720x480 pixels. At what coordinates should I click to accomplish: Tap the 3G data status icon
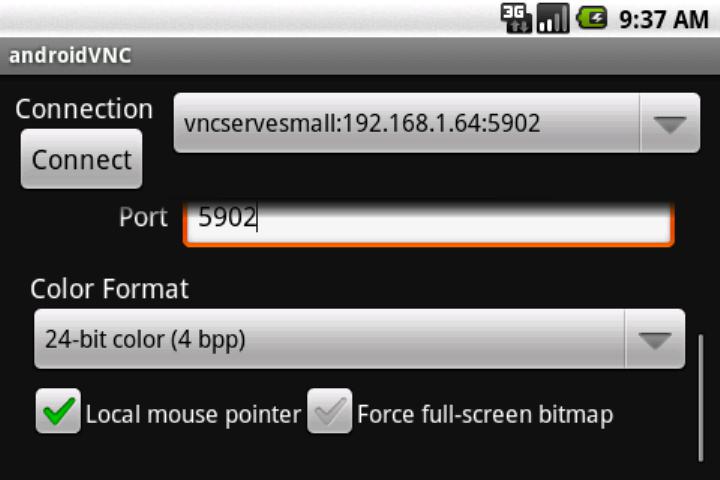[x=516, y=18]
